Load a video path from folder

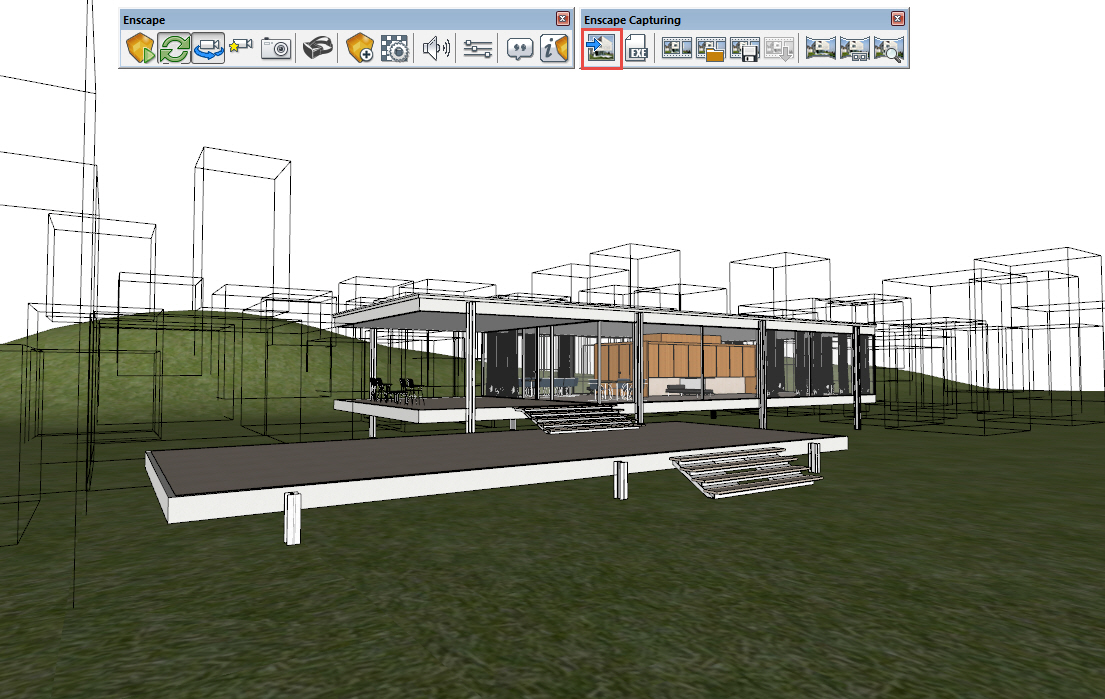(710, 49)
